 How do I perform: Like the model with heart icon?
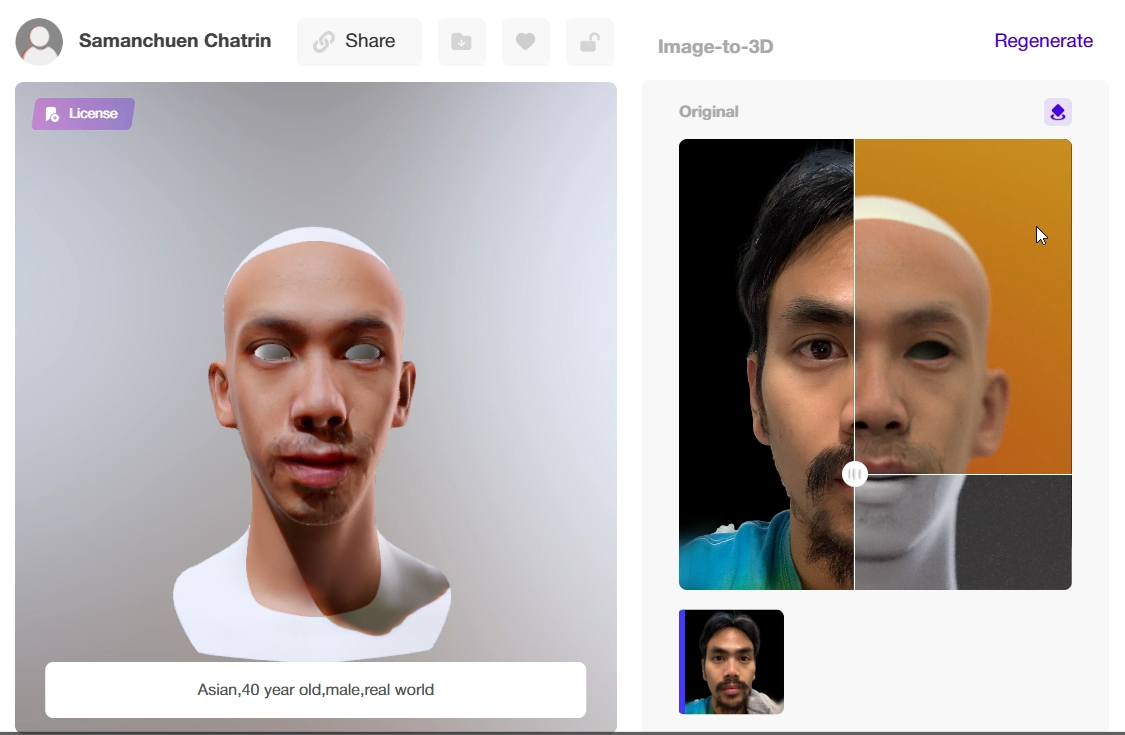[x=525, y=42]
